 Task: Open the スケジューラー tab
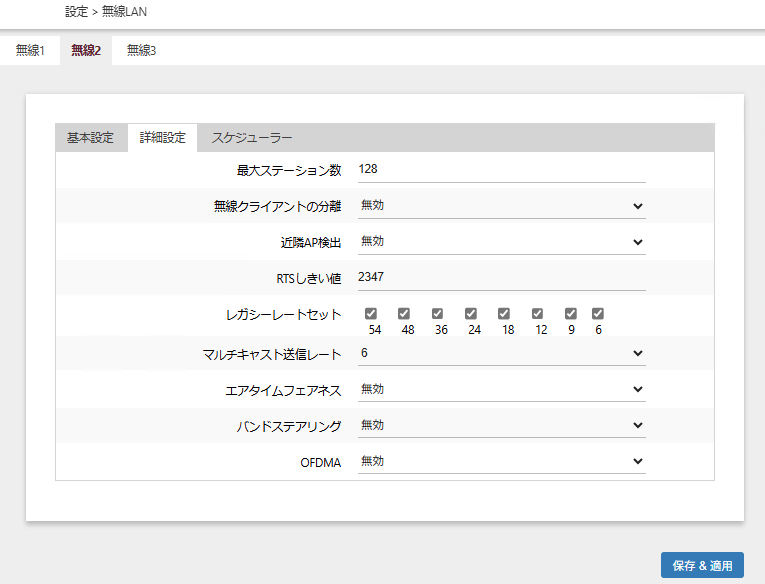tap(252, 138)
